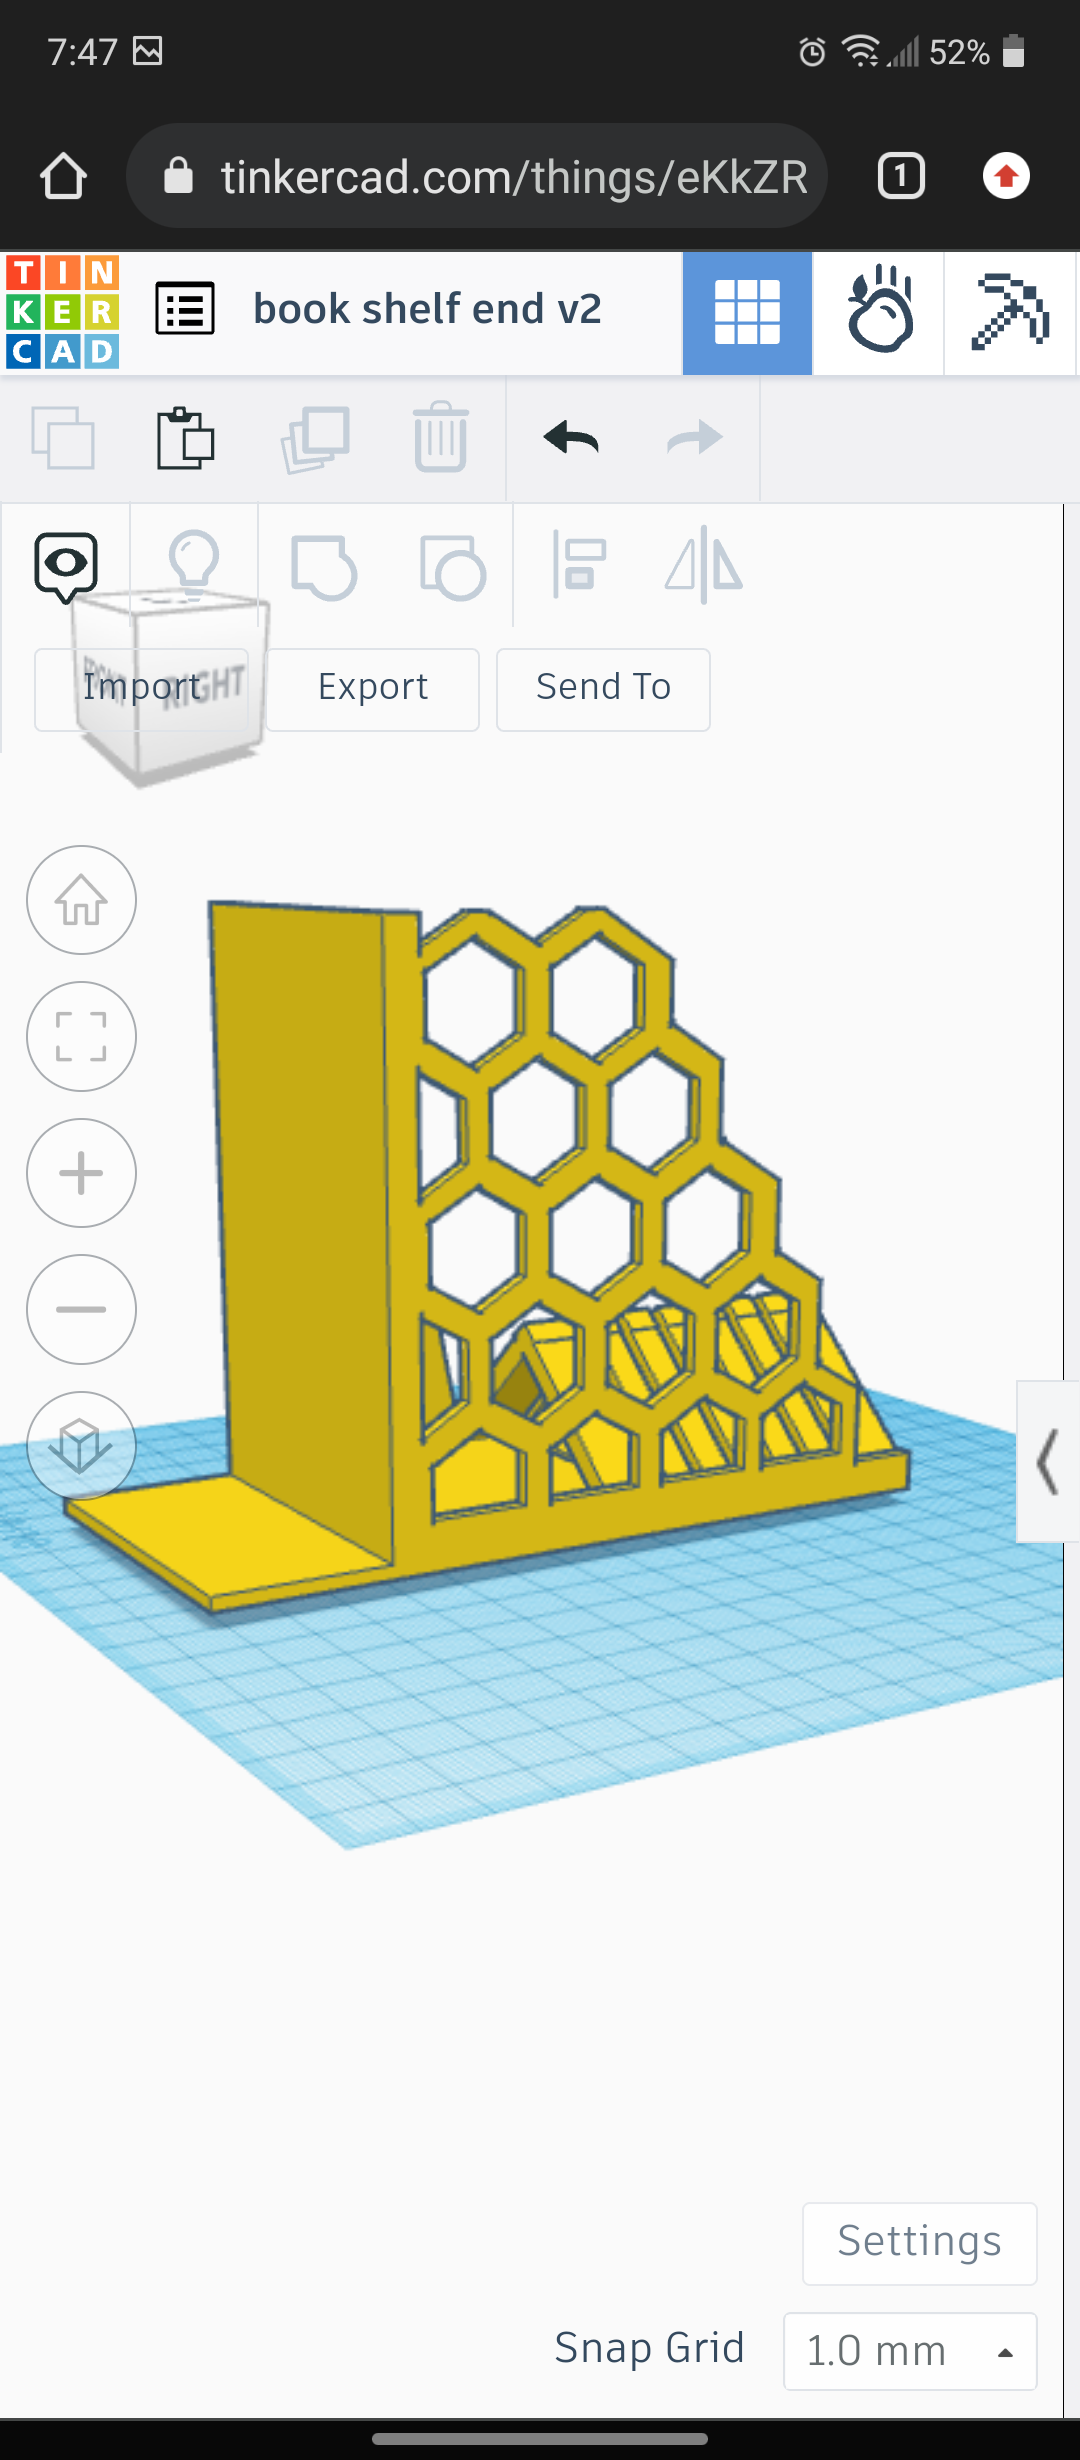The width and height of the screenshot is (1080, 2460).
Task: Switch to 3D design grid view
Action: tap(747, 313)
